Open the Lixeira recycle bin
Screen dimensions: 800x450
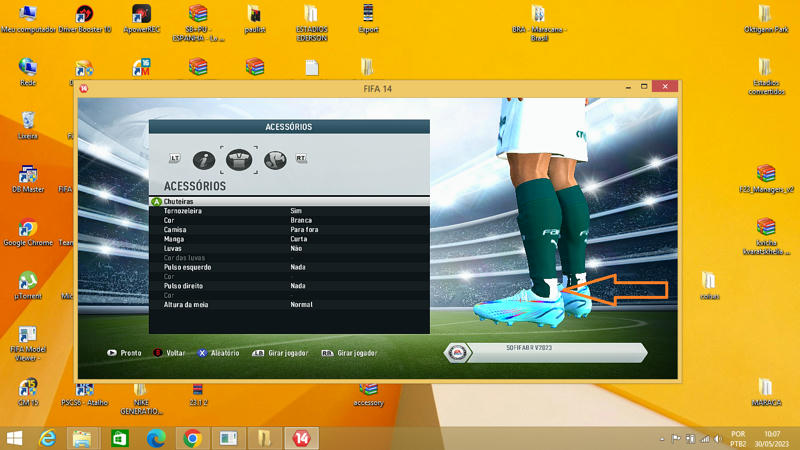pos(28,126)
